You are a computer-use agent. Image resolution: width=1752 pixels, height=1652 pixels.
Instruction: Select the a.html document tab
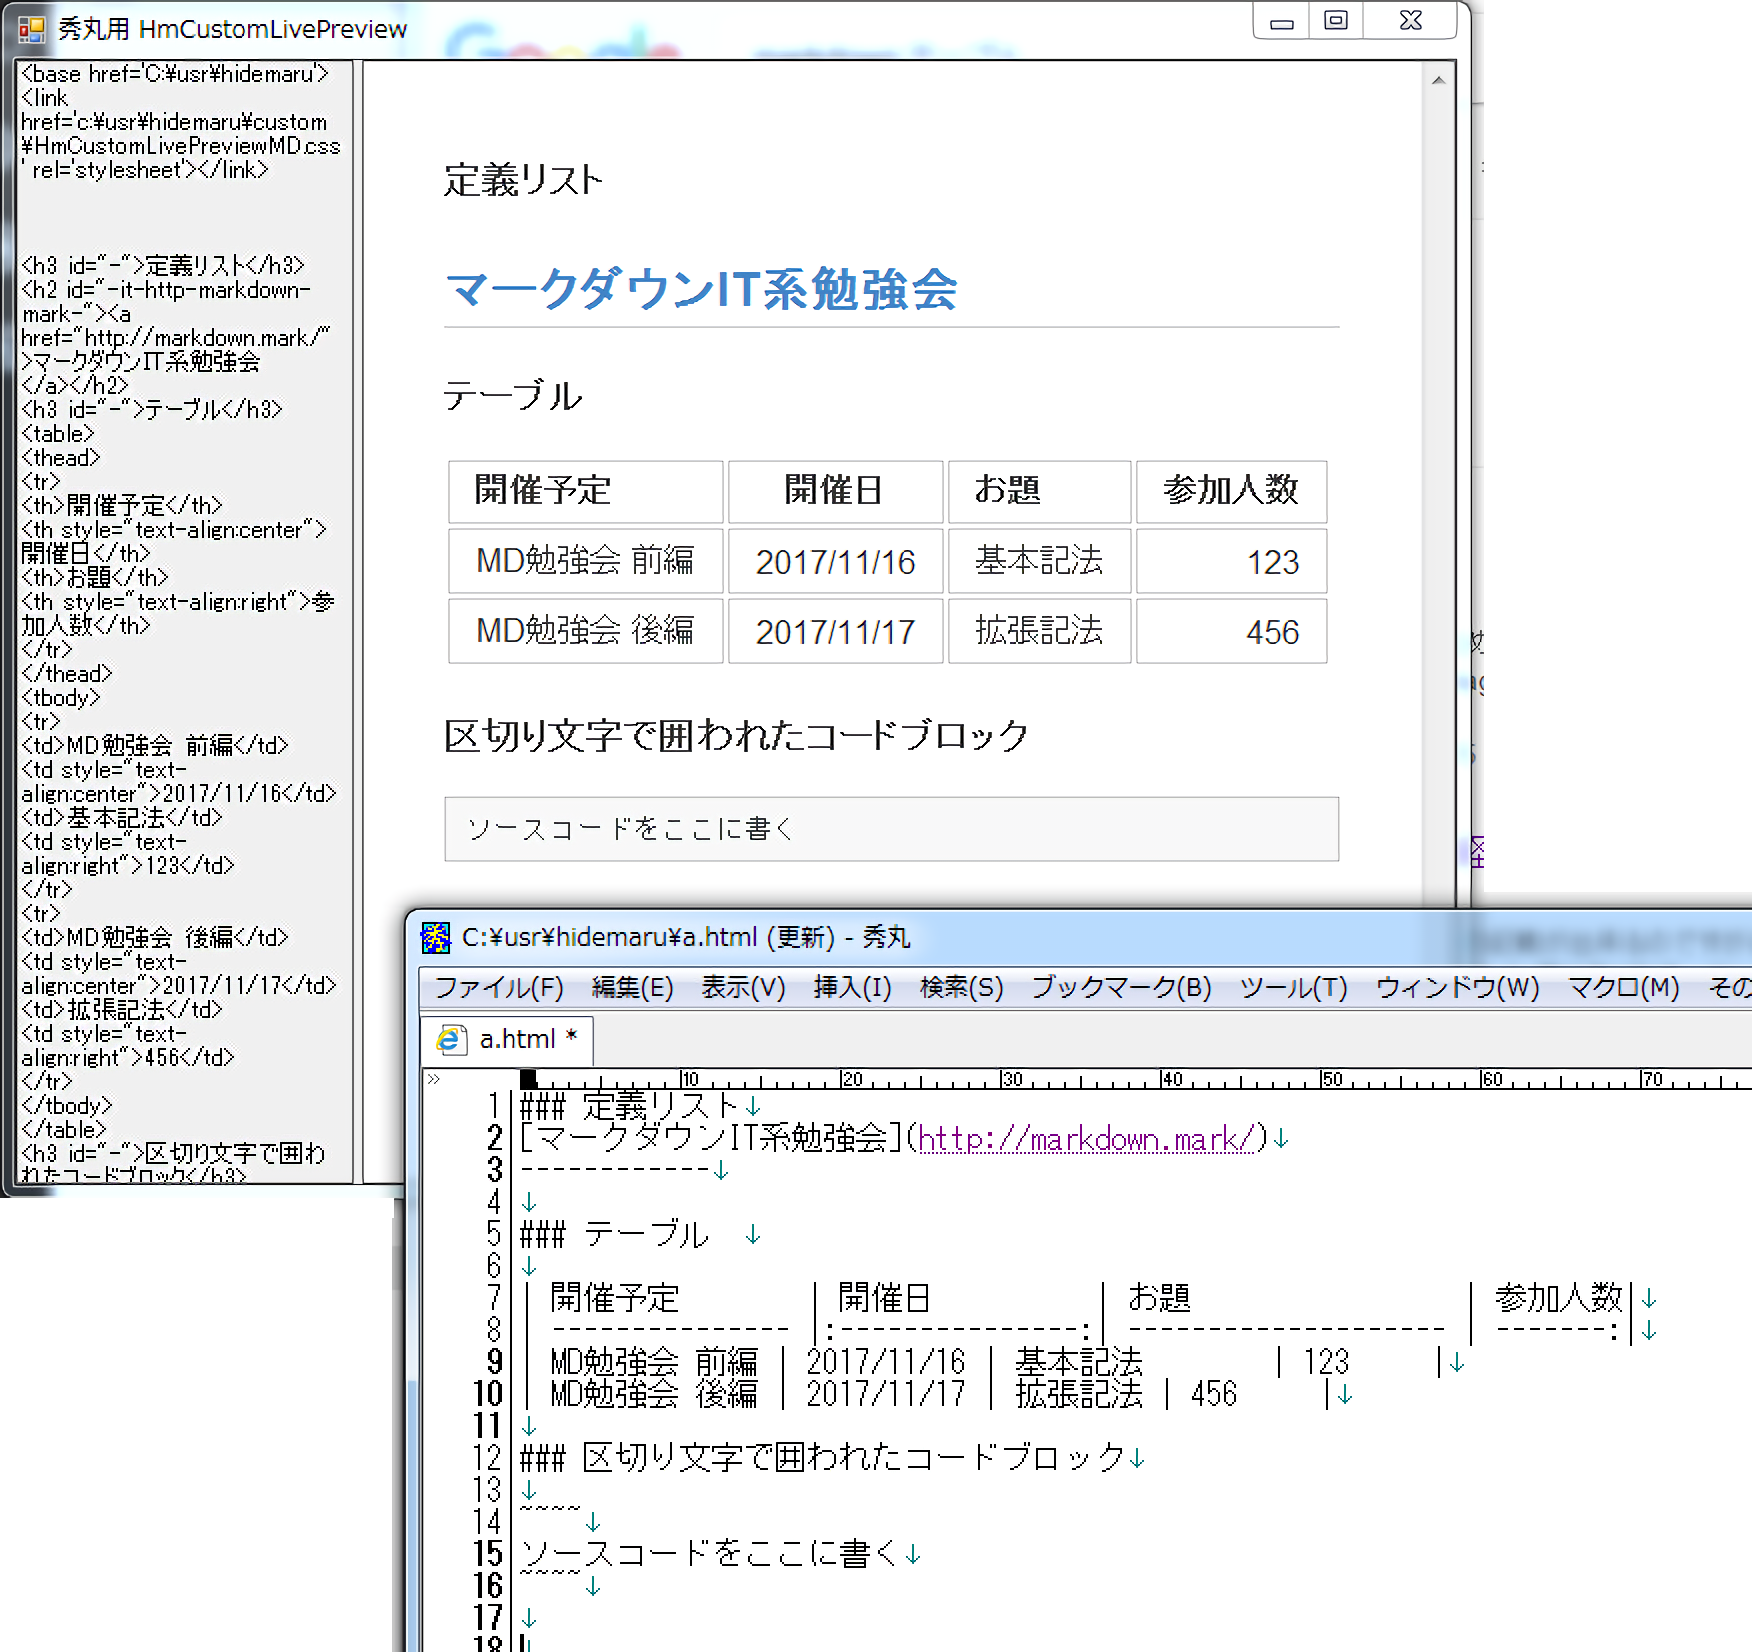point(517,1040)
